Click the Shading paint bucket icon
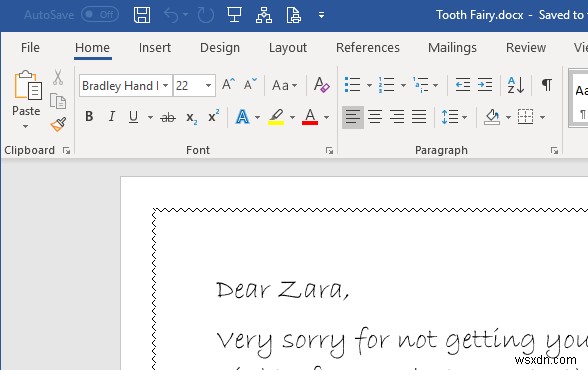The width and height of the screenshot is (588, 370). click(x=492, y=117)
